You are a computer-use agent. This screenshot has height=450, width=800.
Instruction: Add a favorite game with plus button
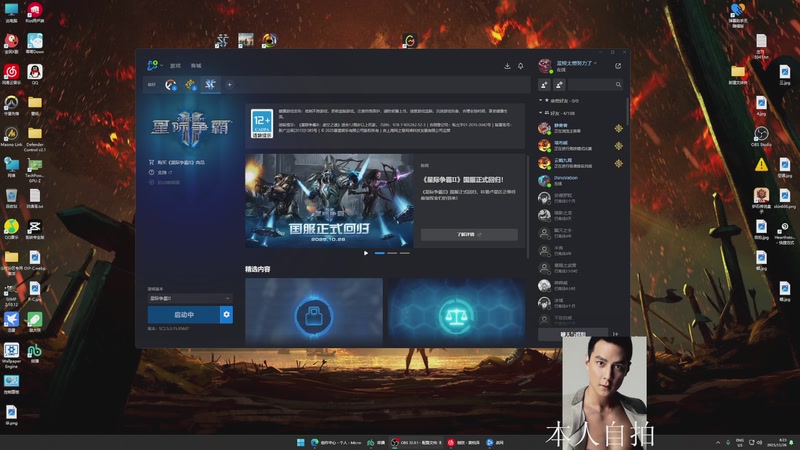click(230, 85)
